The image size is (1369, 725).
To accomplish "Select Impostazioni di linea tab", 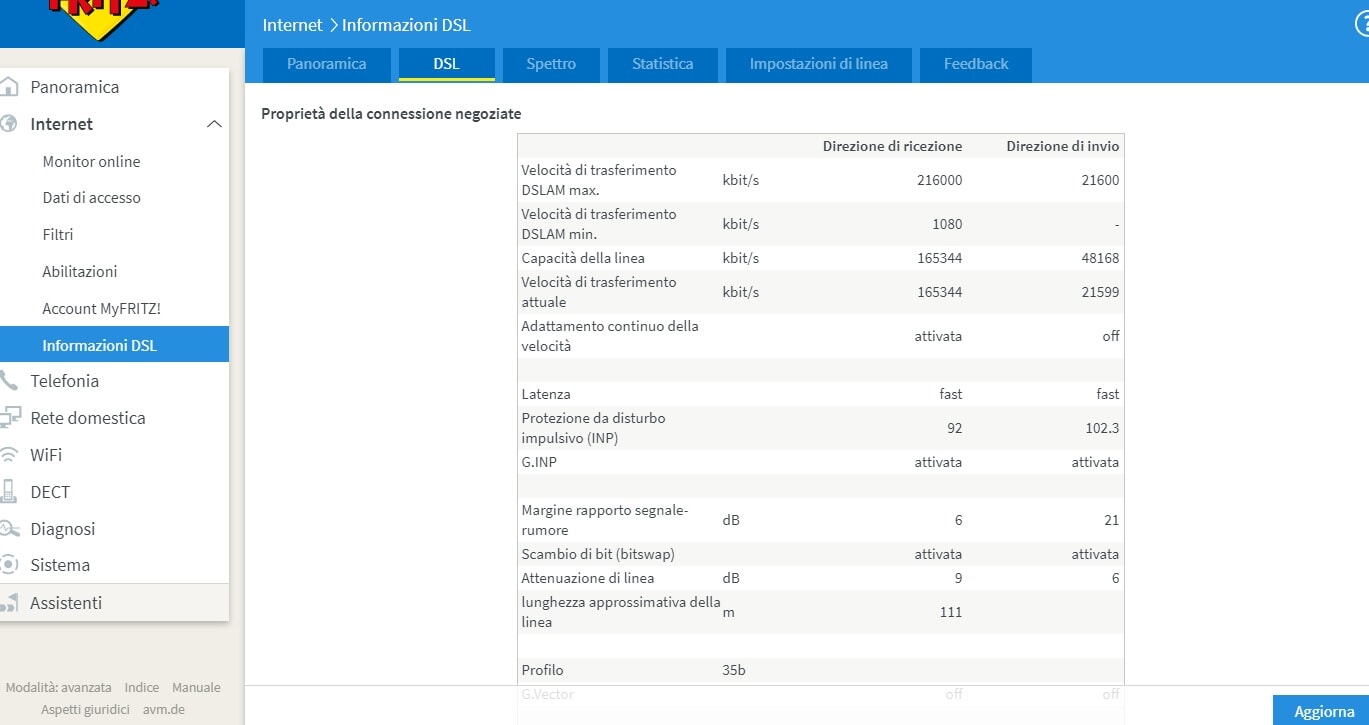I will pyautogui.click(x=818, y=64).
